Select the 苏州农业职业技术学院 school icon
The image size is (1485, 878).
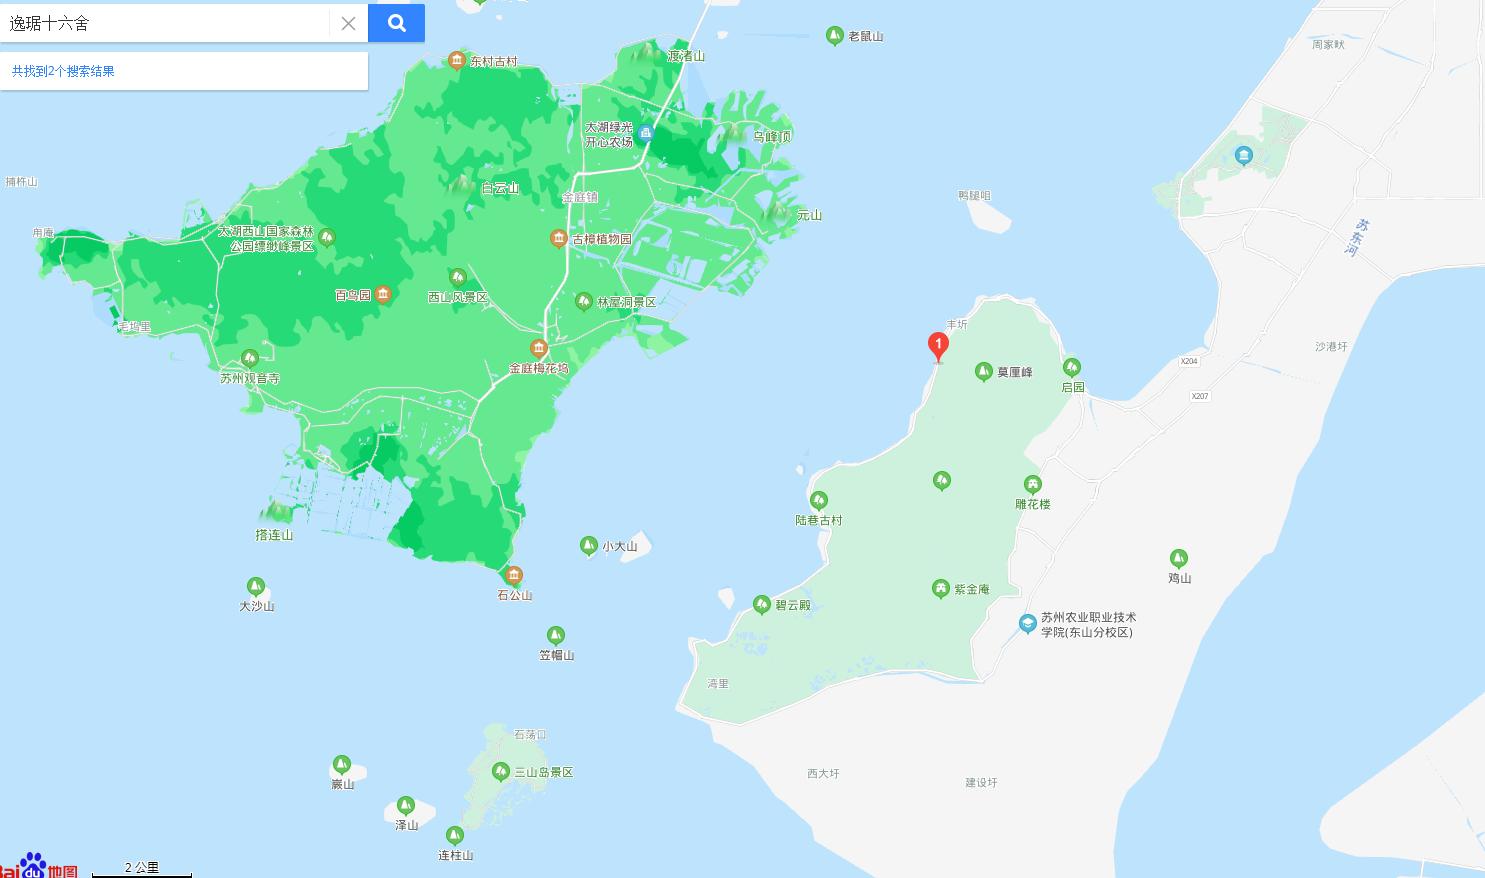[x=1028, y=622]
